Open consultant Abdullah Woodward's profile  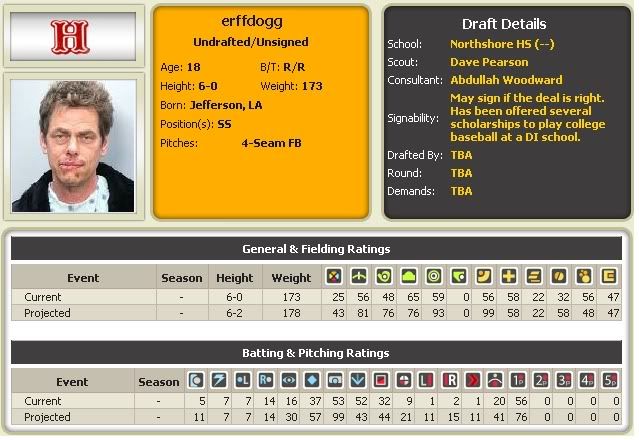[x=506, y=80]
